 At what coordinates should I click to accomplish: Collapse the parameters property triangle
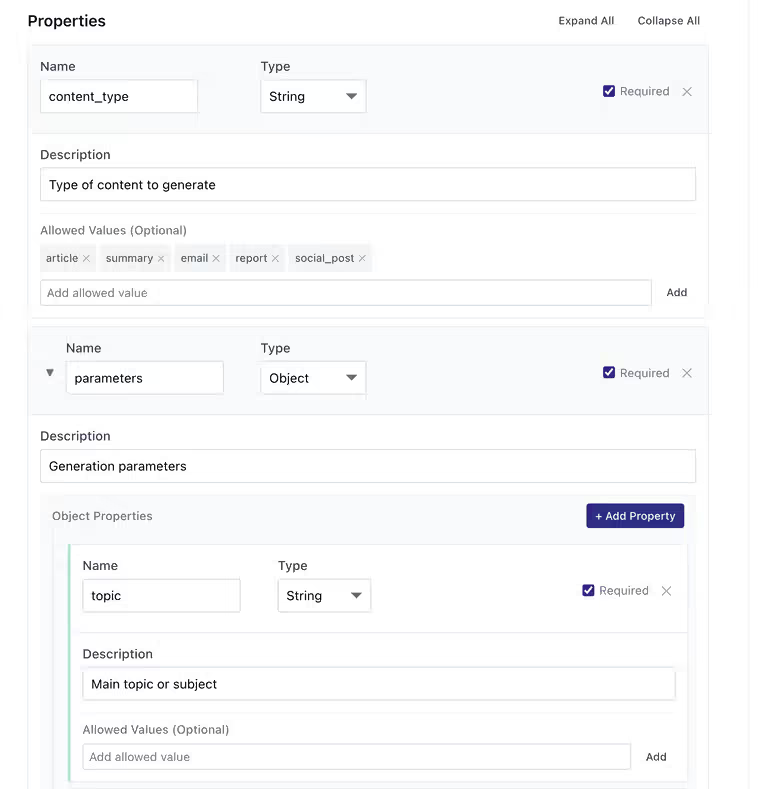click(50, 373)
